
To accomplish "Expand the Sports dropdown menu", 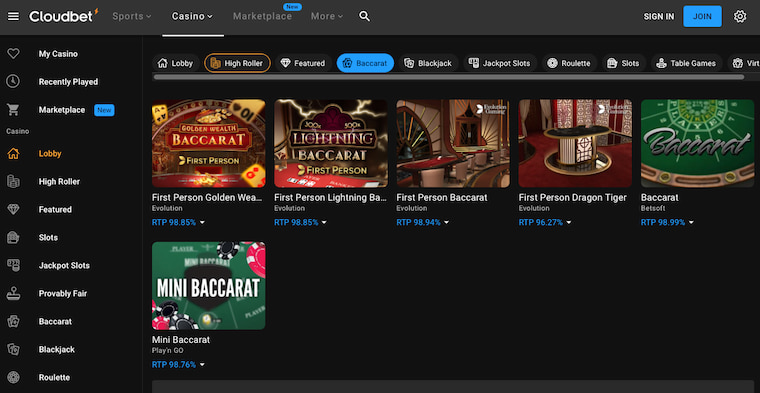I will pos(132,16).
